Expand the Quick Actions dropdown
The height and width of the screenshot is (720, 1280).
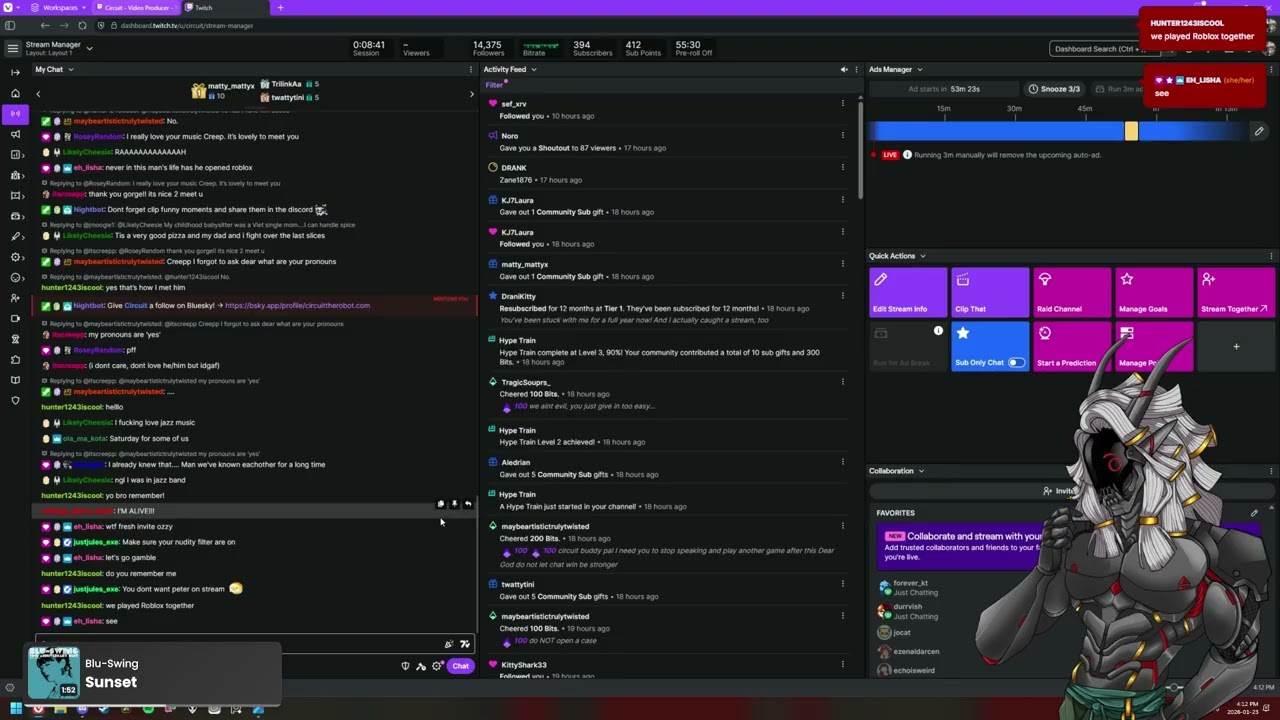click(x=922, y=256)
